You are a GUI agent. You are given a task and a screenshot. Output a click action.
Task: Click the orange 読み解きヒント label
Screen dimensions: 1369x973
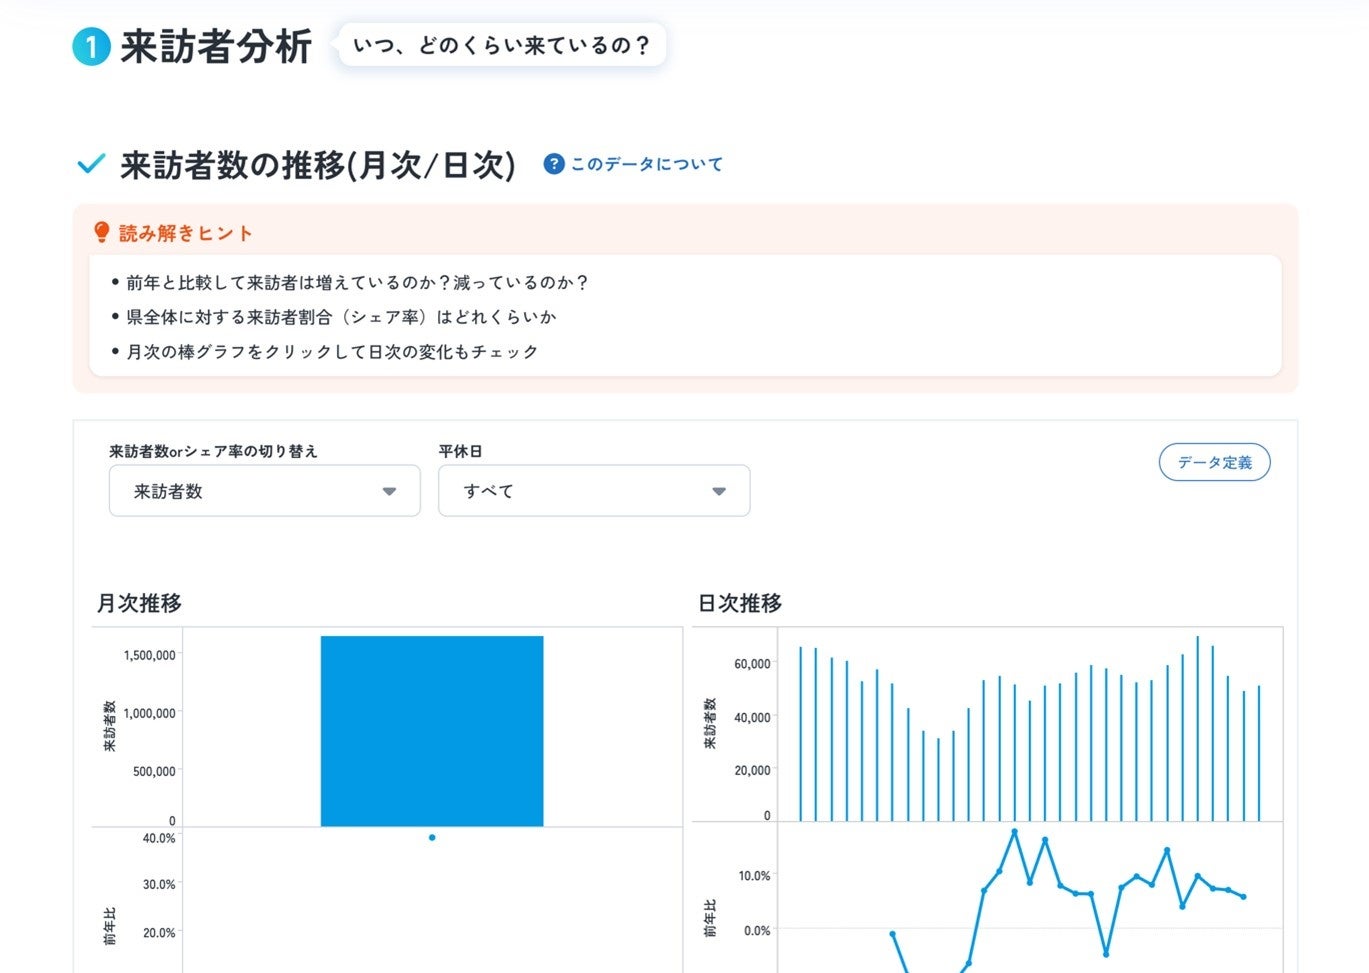(x=185, y=233)
